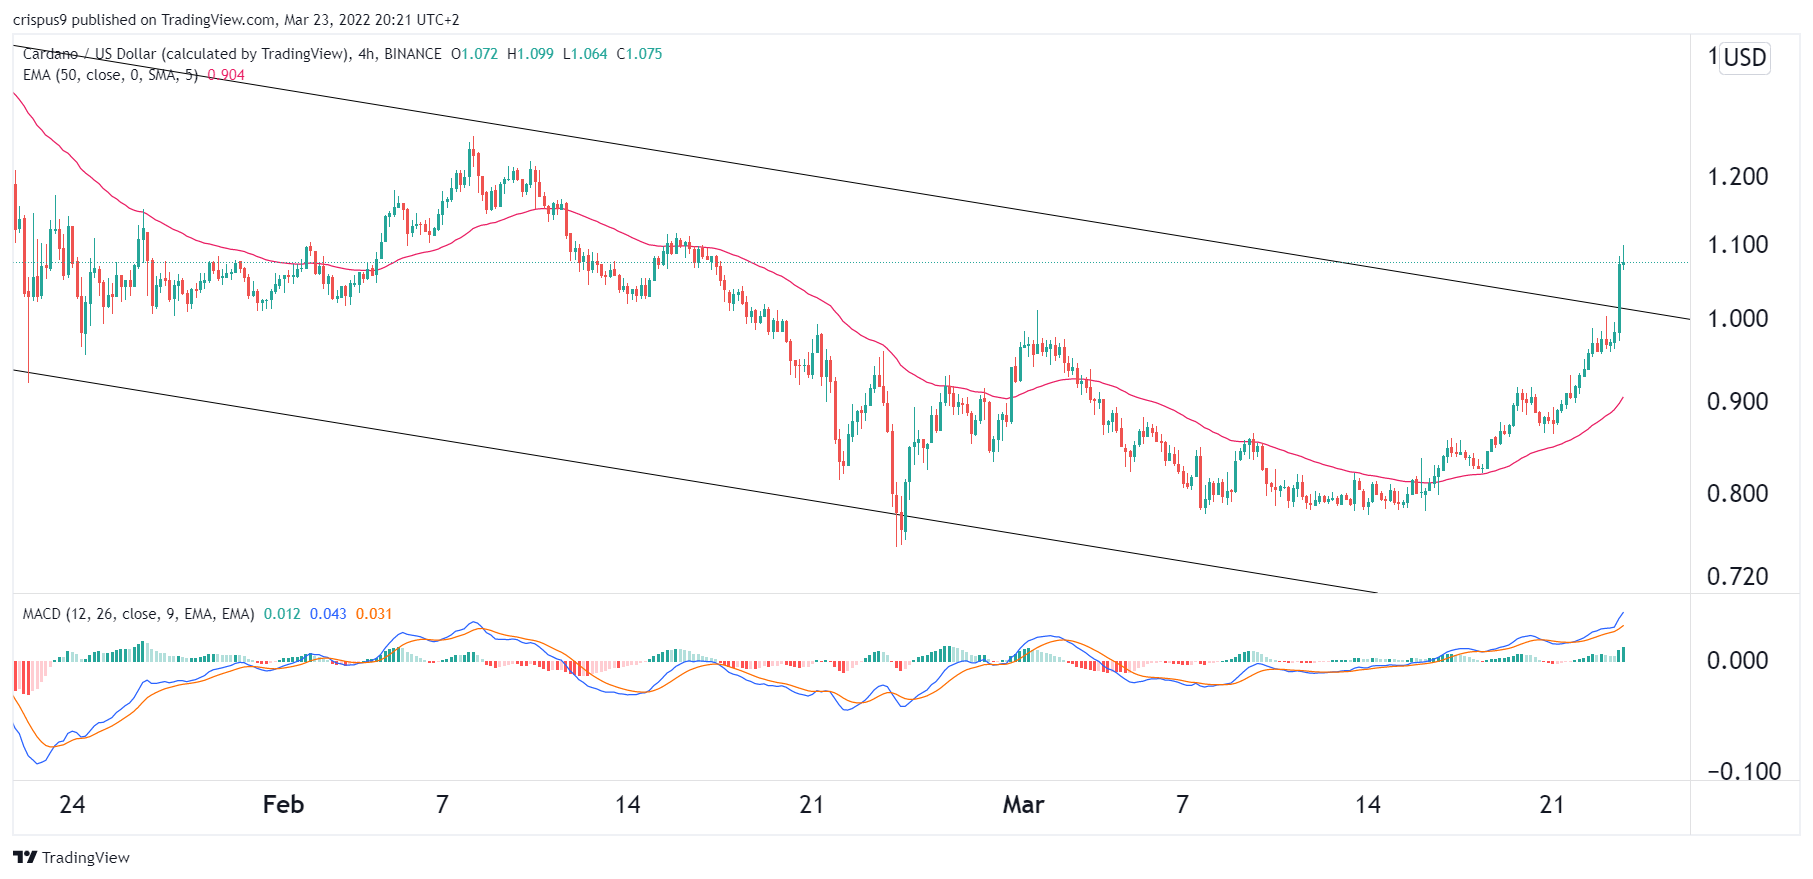
Task: Click the EMA value 0.904
Action: pos(226,75)
